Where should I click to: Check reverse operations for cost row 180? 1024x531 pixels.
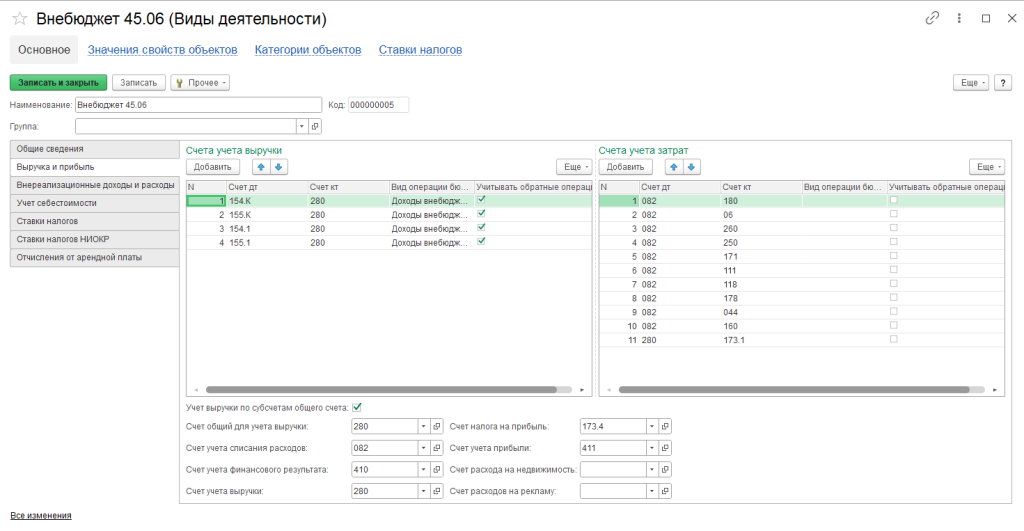pos(894,200)
